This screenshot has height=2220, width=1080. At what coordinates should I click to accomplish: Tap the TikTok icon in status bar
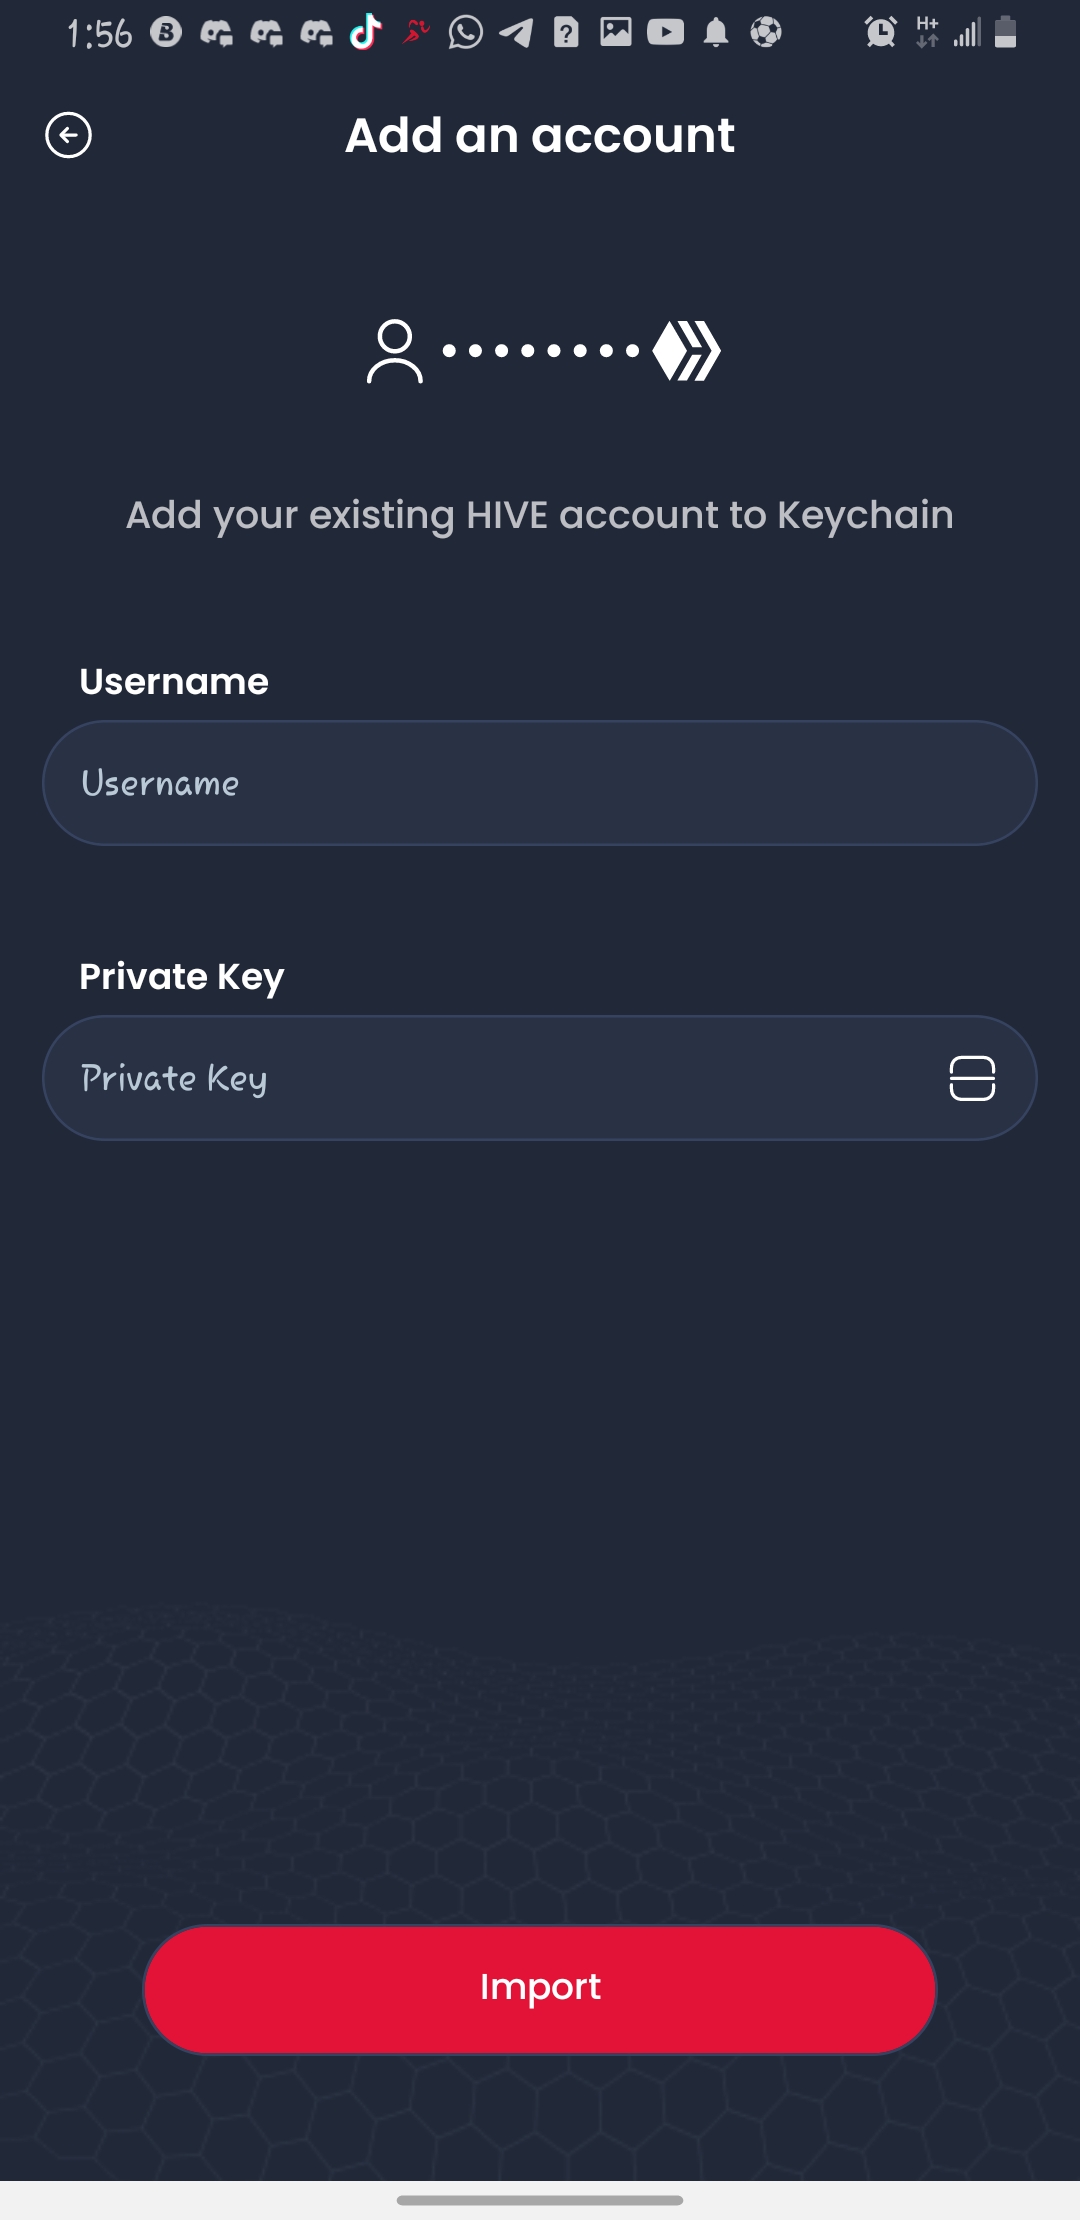pos(366,32)
